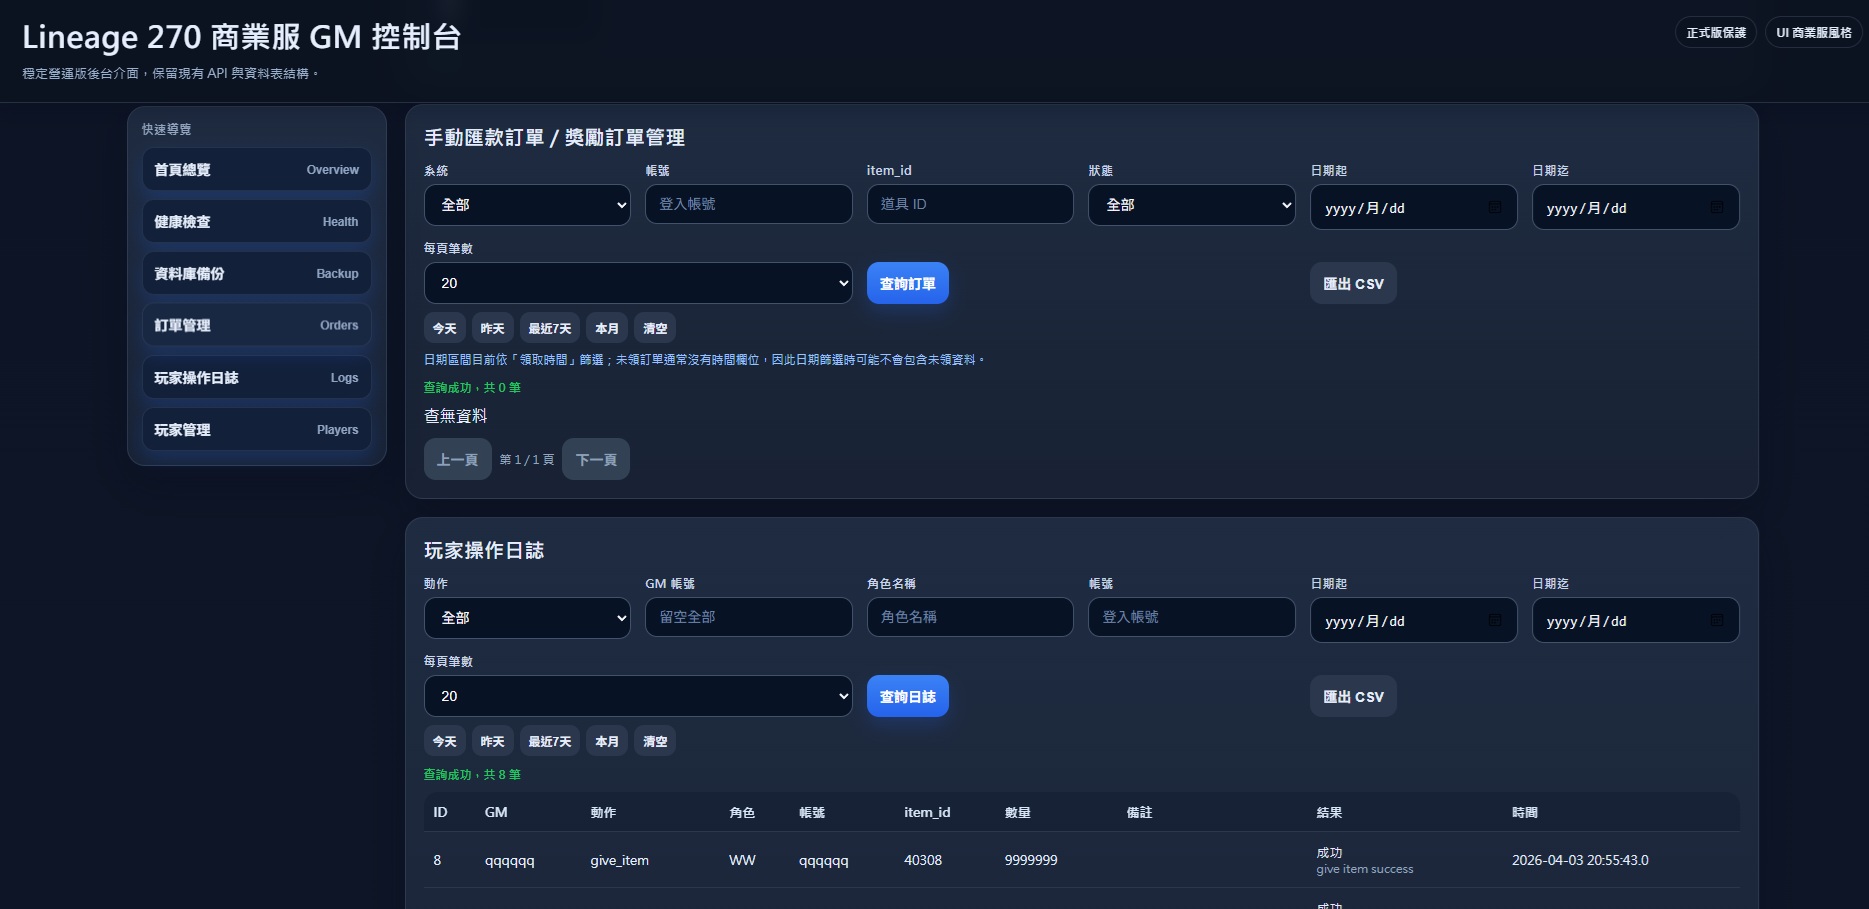Click the 第 1 / 1 頁 page indicator

(527, 460)
